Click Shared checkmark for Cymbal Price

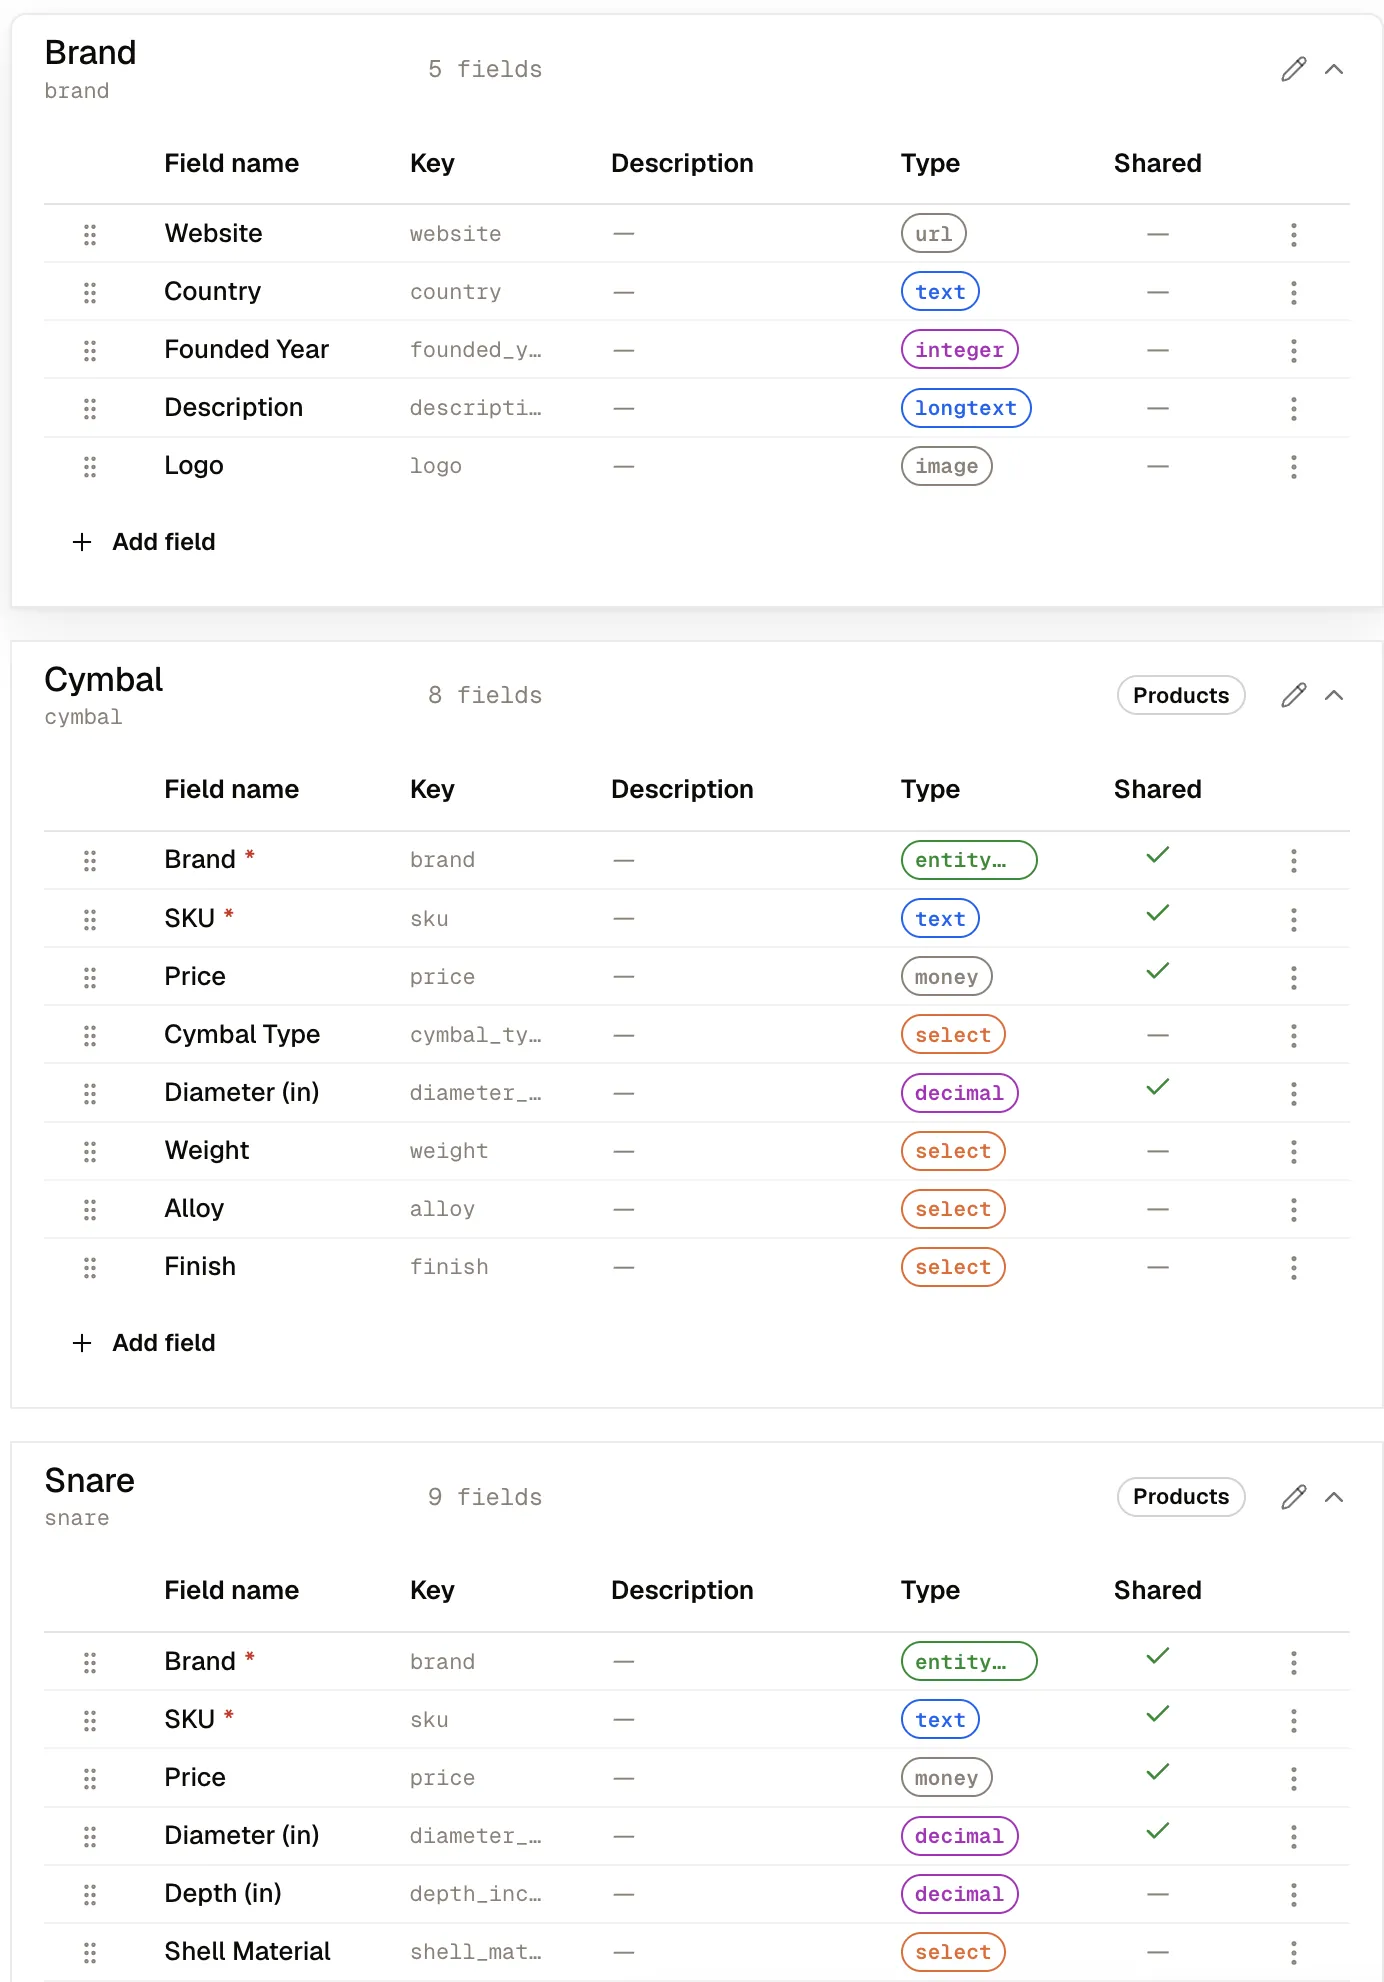(1158, 971)
